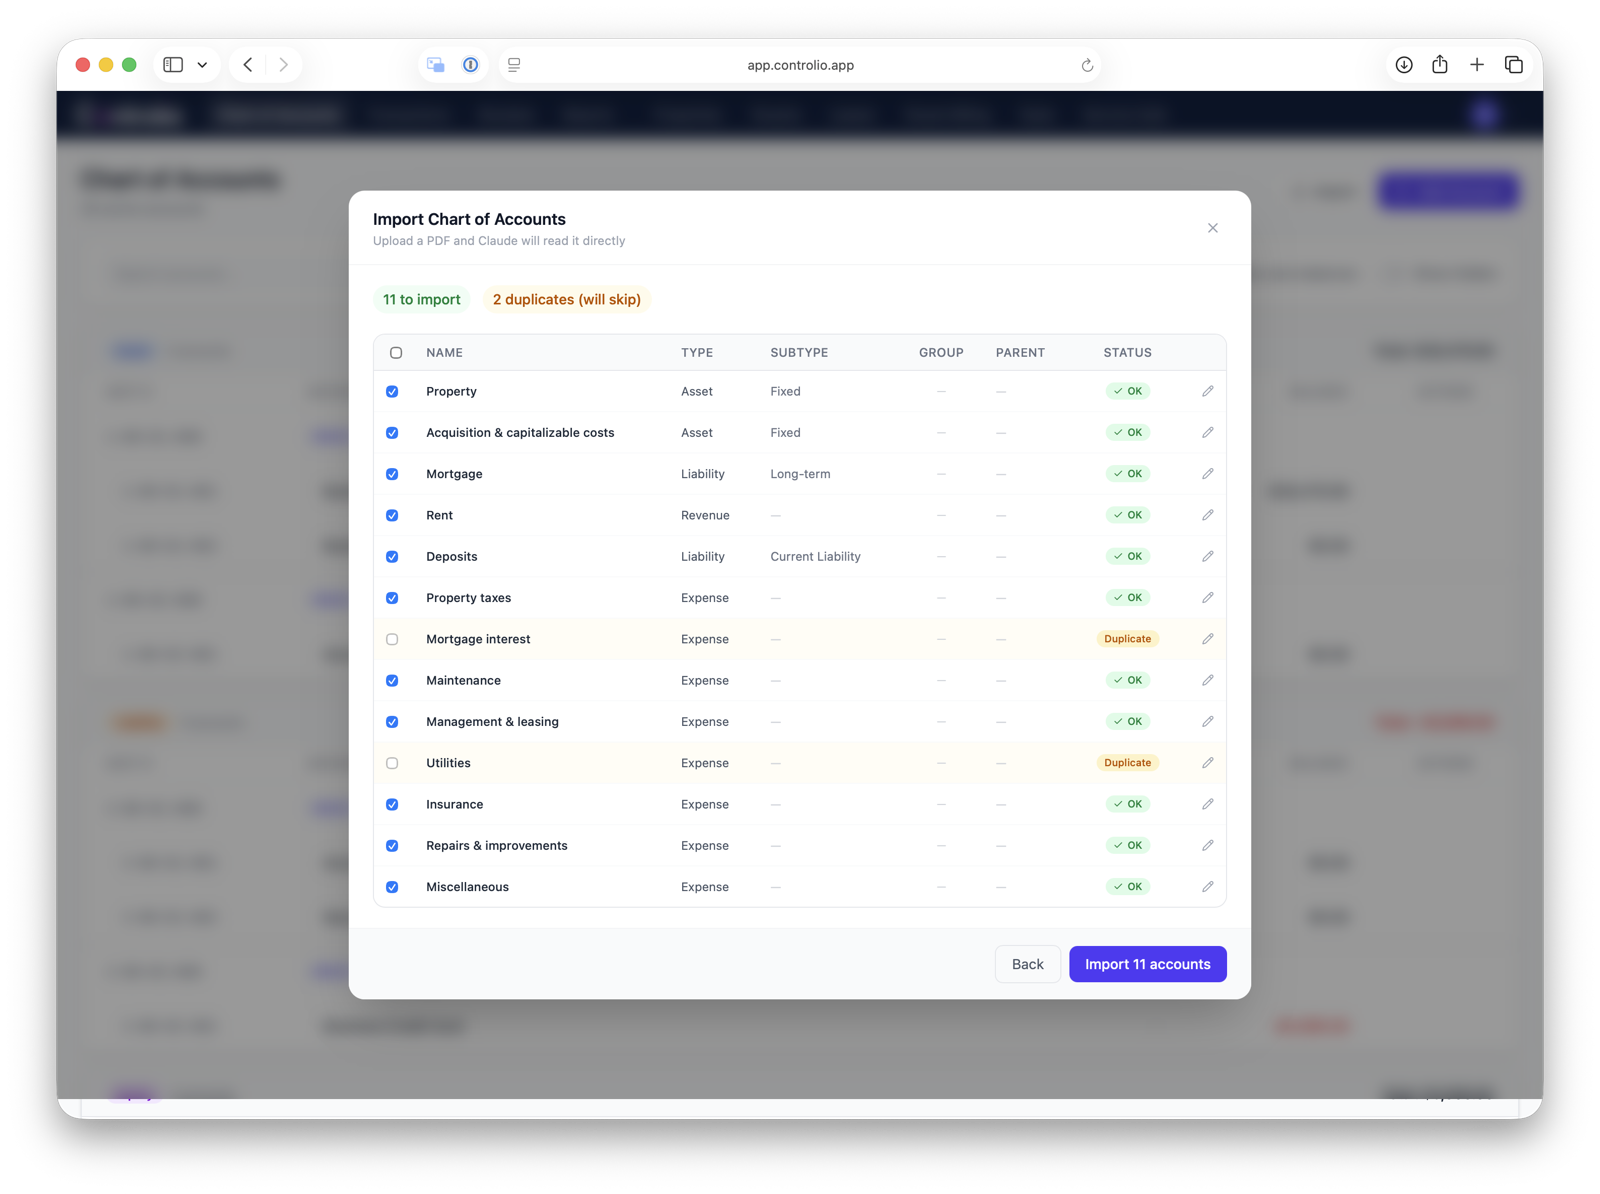Open the Safari page menu icon
The height and width of the screenshot is (1194, 1600).
(x=514, y=65)
